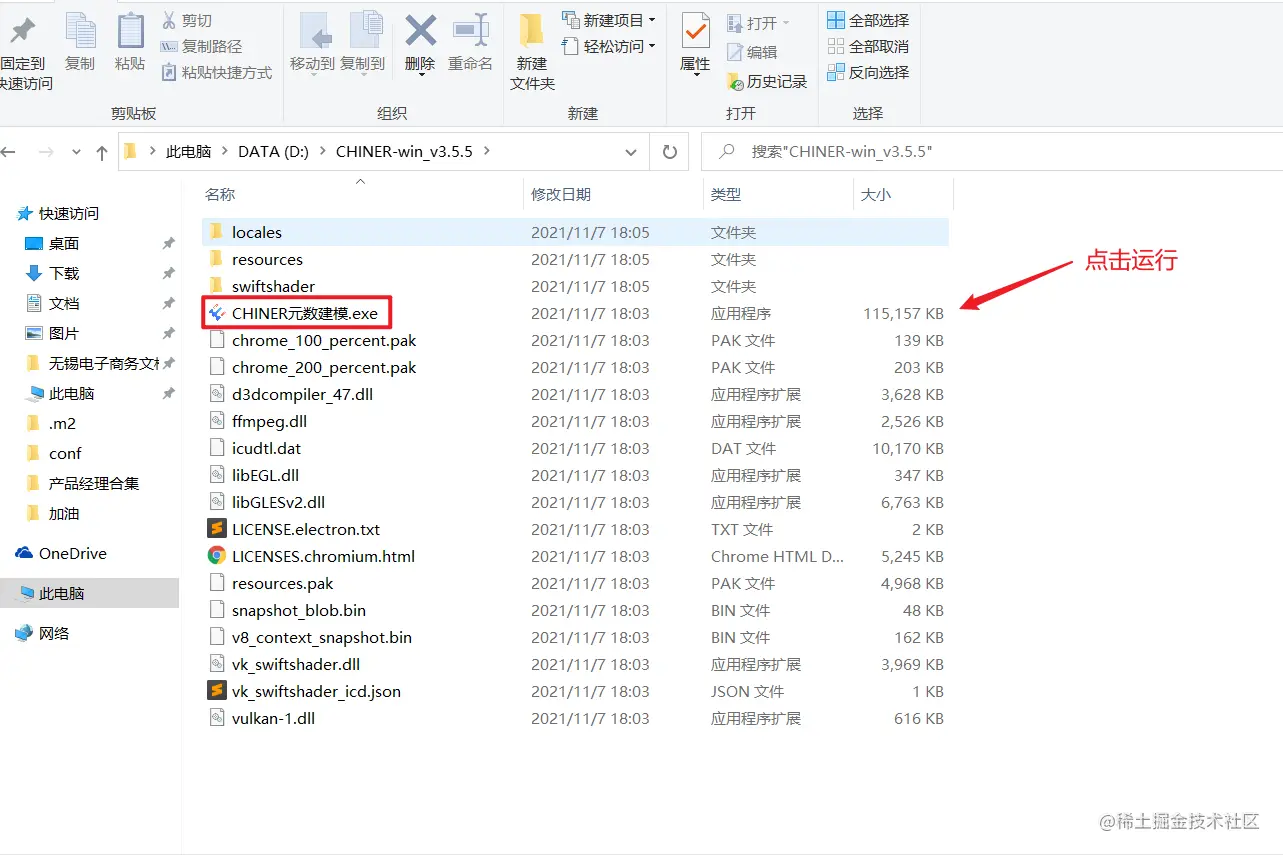Expand the Delete (删除) dropdown arrow
The width and height of the screenshot is (1283, 855).
pyautogui.click(x=420, y=76)
